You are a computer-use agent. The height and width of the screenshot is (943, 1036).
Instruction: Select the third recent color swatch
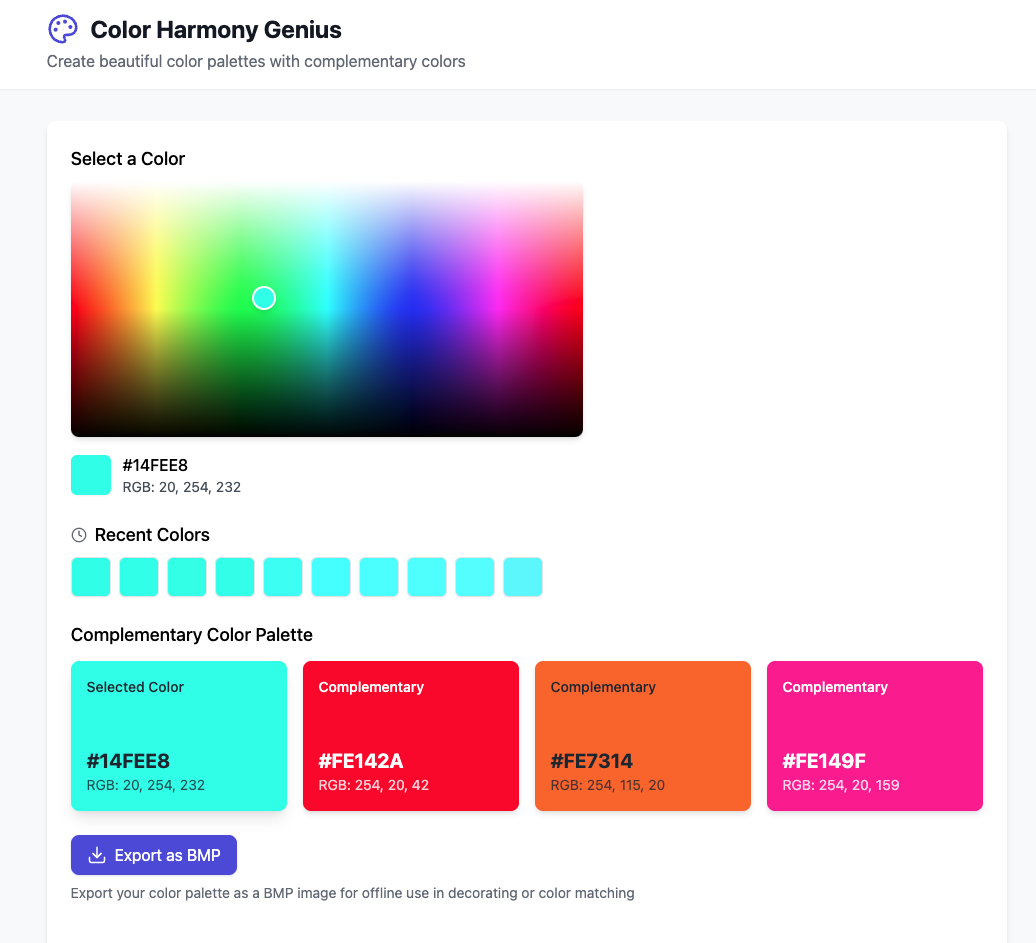[x=186, y=576]
